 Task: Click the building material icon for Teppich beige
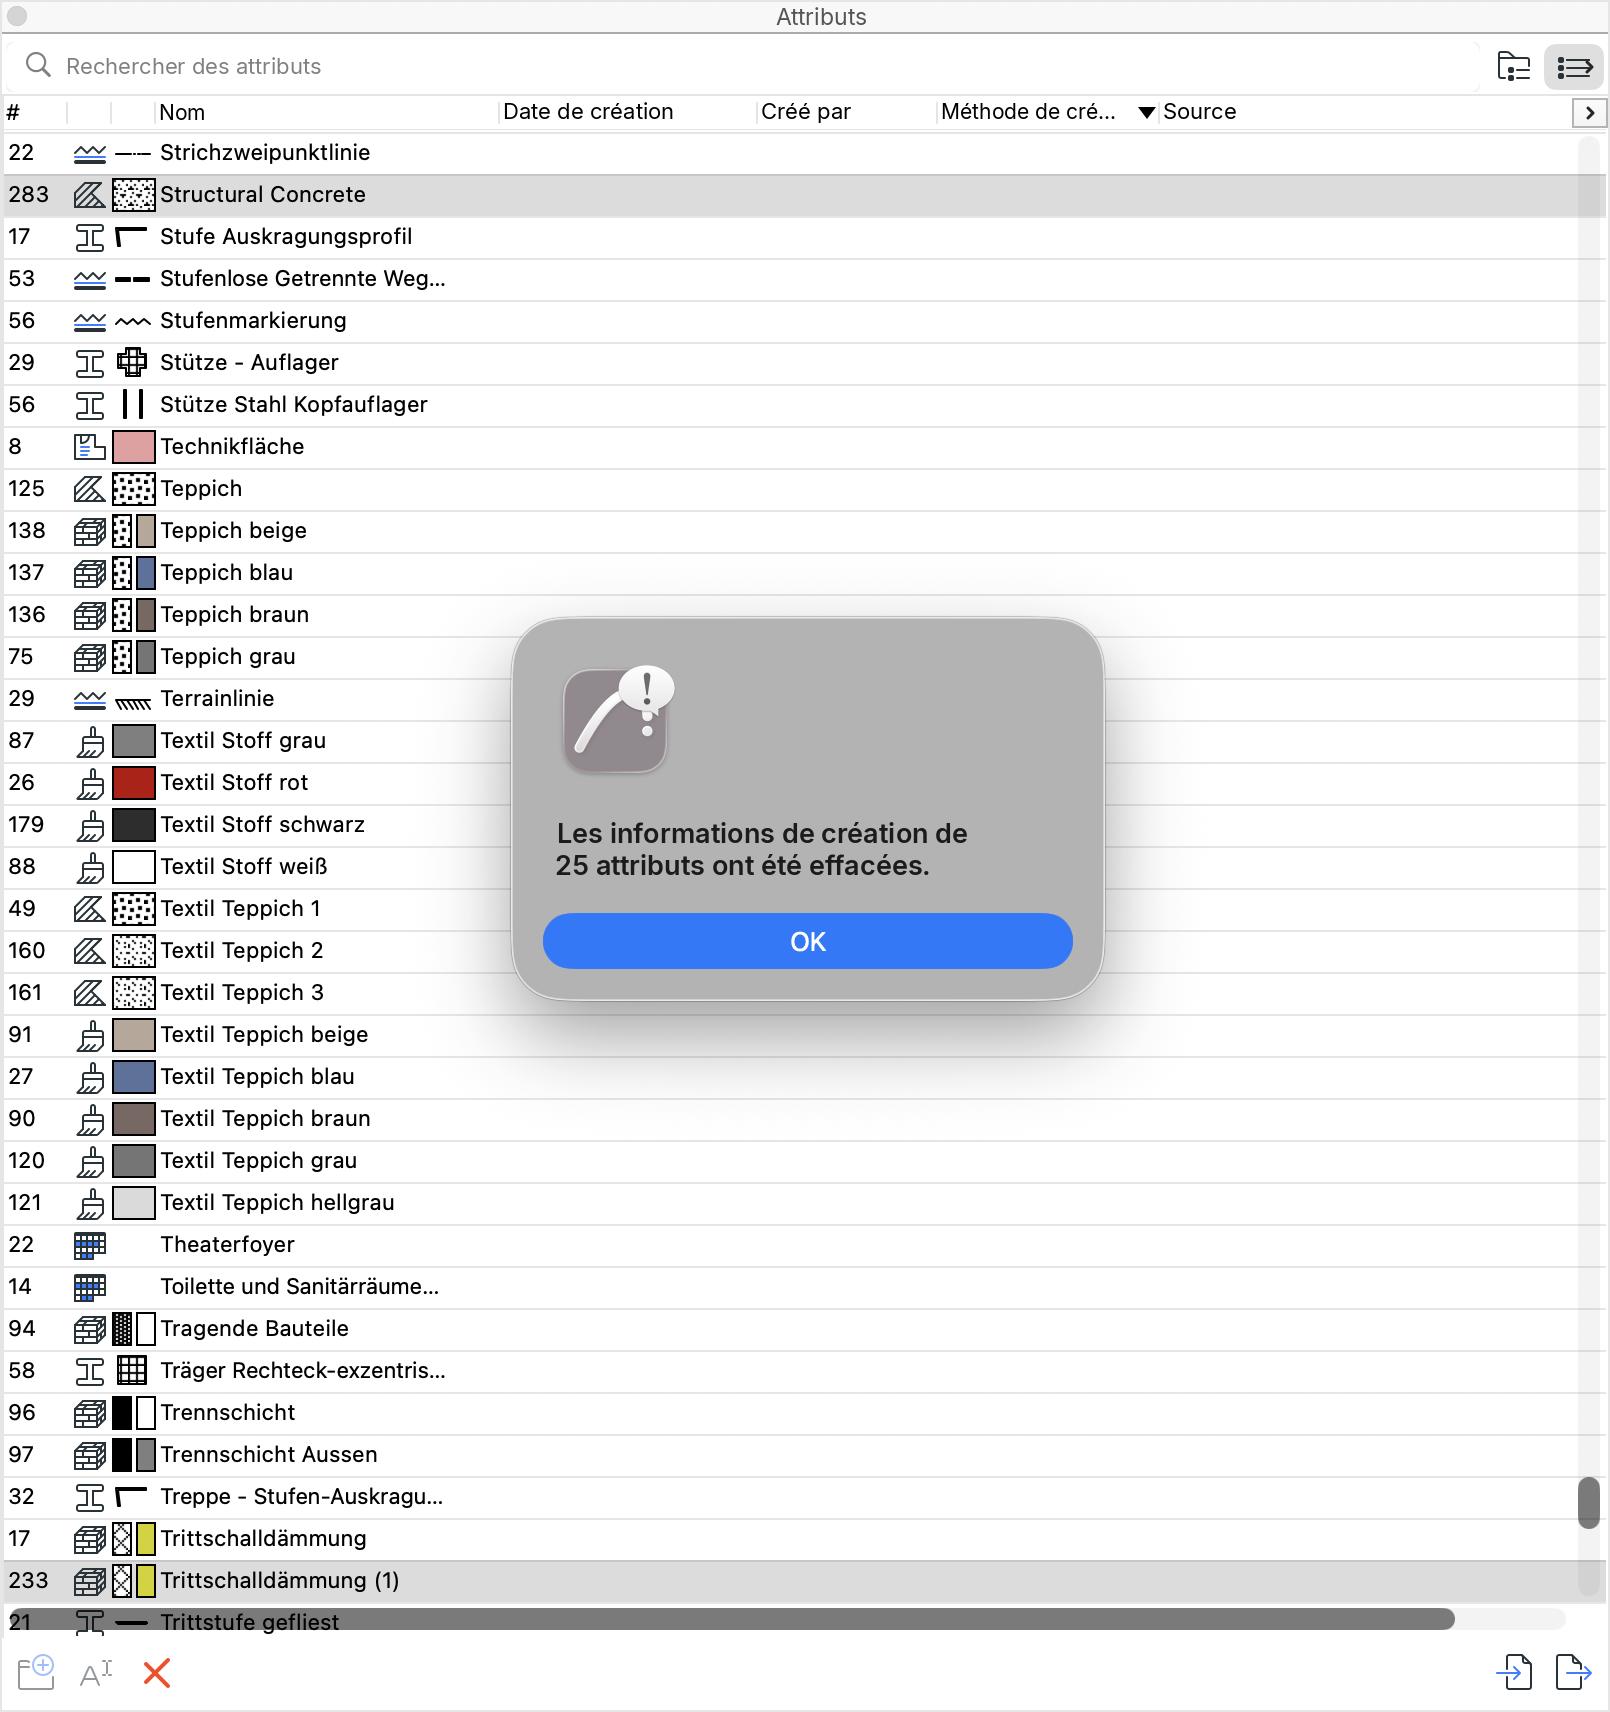click(x=90, y=531)
